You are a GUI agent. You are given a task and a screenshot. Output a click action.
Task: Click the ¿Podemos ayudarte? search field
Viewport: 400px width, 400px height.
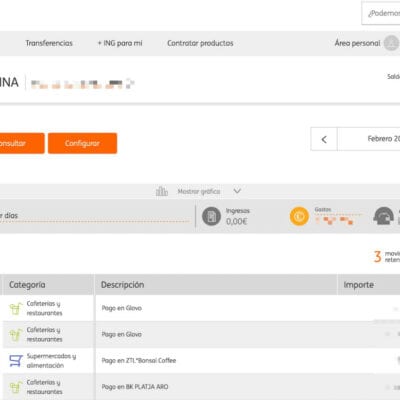(x=381, y=13)
